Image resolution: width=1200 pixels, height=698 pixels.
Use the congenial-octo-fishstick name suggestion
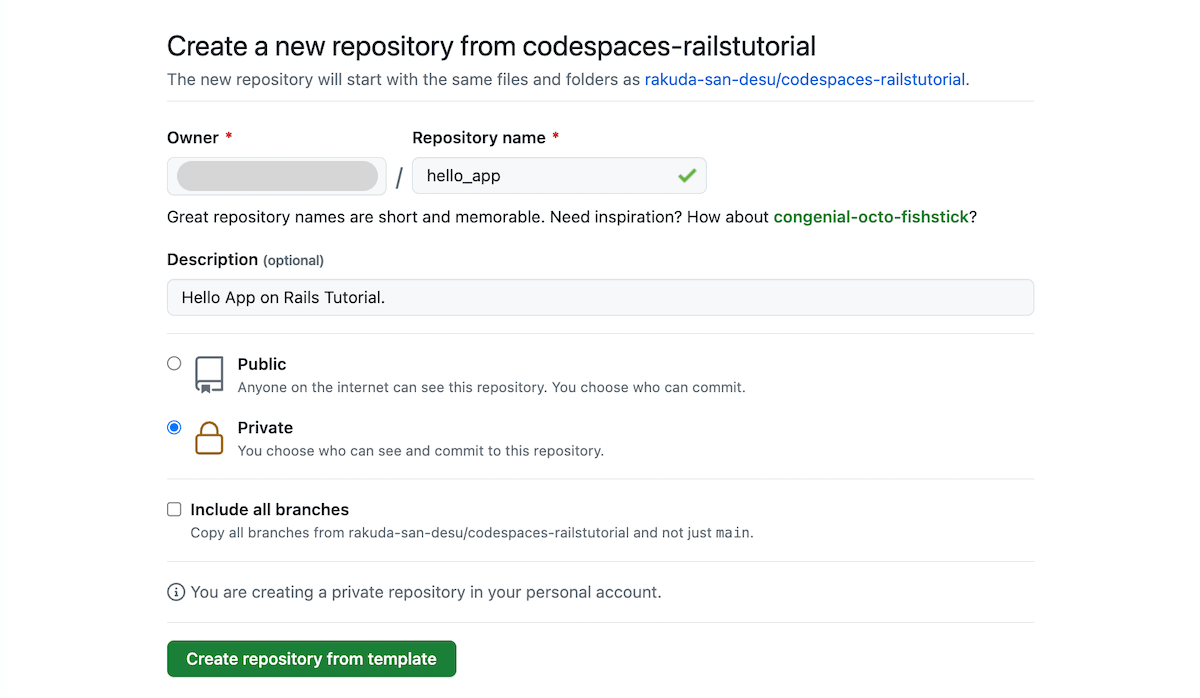(871, 216)
